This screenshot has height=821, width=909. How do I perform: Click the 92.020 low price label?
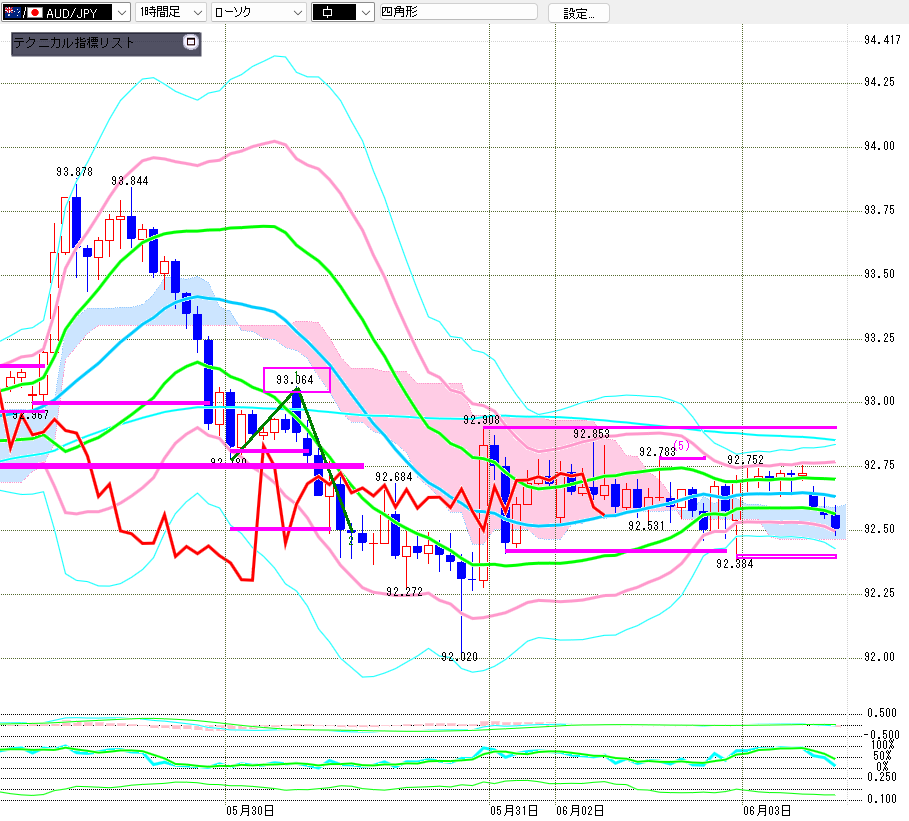(x=459, y=656)
